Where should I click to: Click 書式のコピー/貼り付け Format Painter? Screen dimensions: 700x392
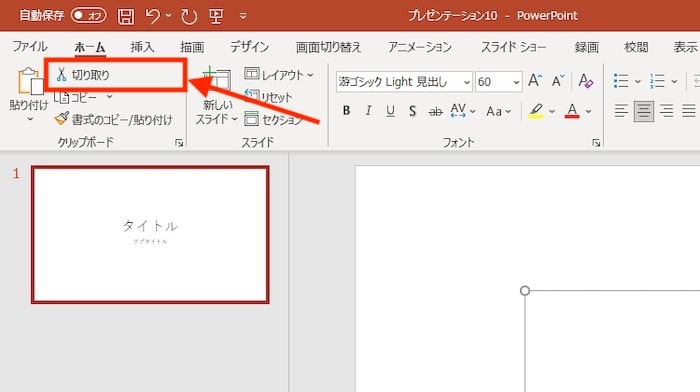(x=113, y=119)
